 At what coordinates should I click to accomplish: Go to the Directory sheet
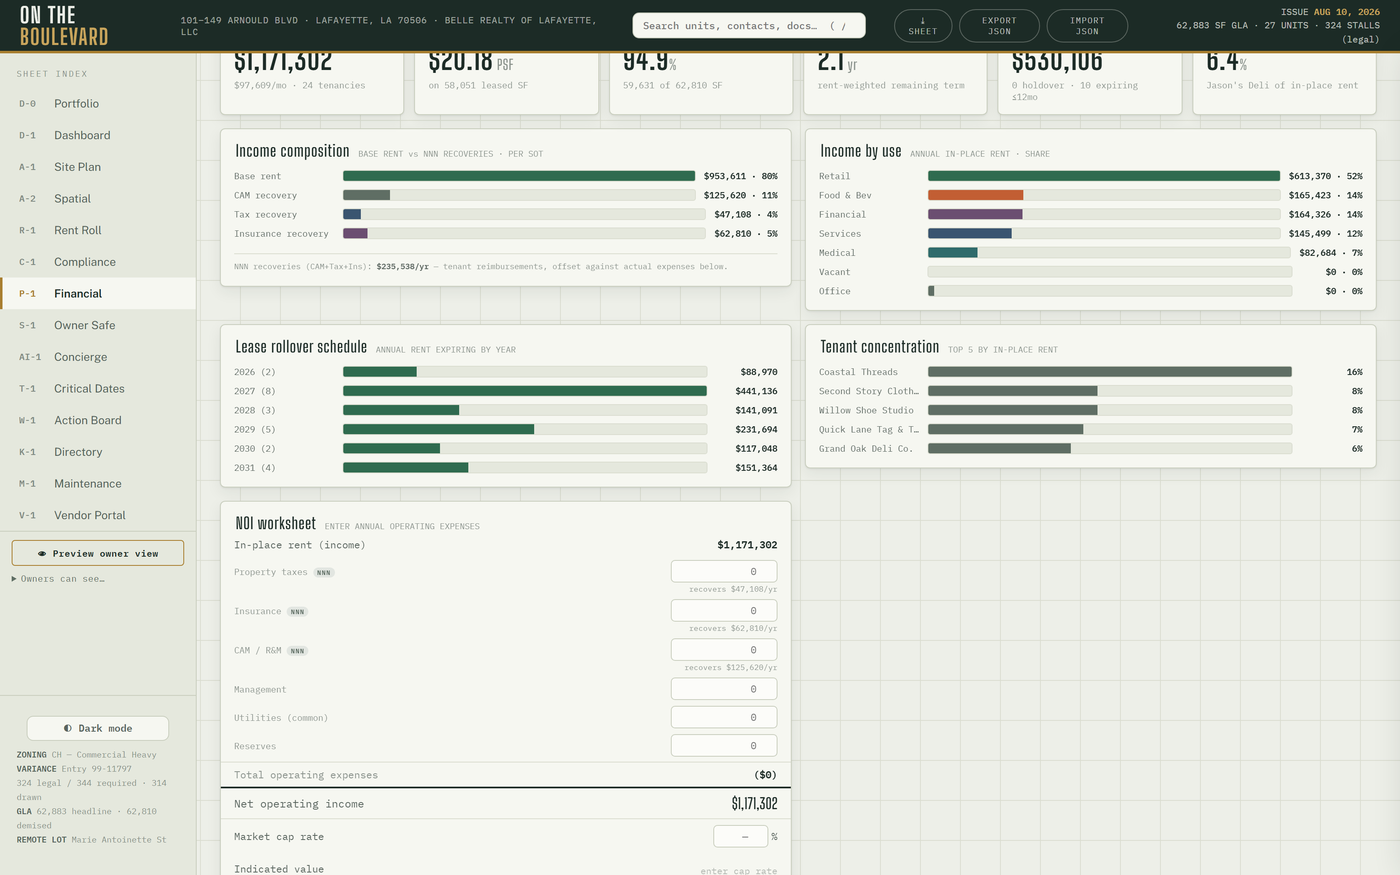click(98, 452)
